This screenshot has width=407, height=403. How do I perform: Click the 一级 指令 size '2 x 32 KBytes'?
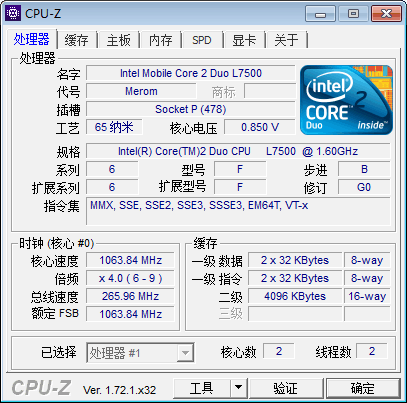tap(295, 278)
